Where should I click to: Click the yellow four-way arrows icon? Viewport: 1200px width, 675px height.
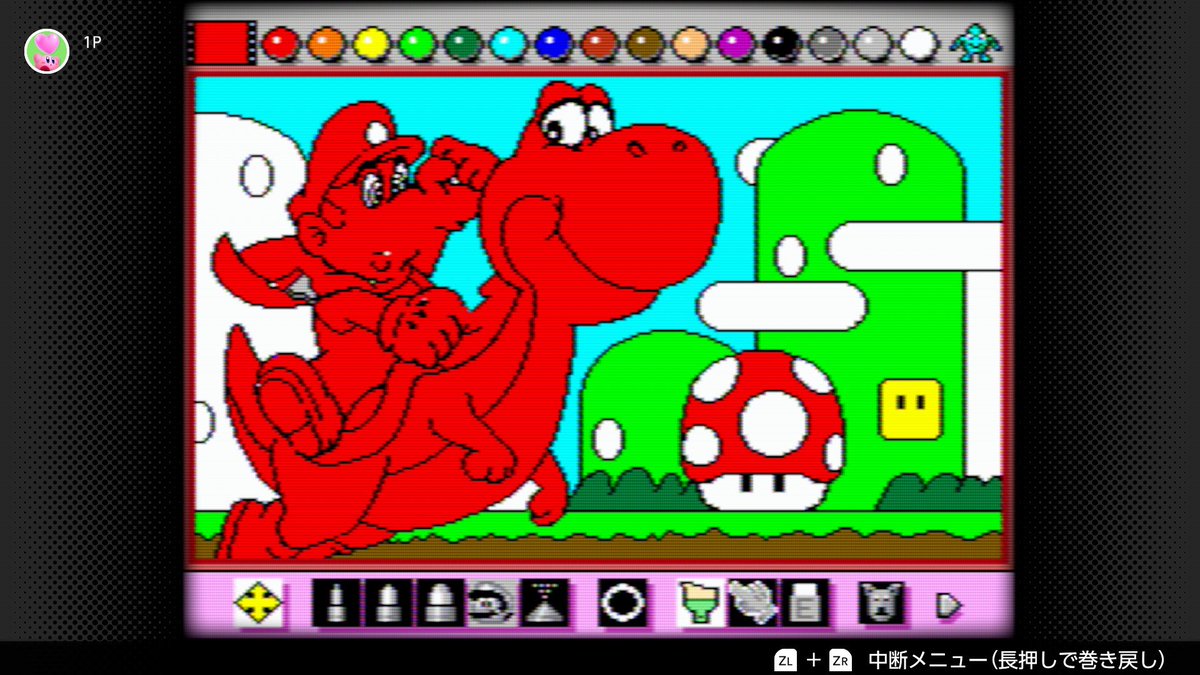[258, 603]
